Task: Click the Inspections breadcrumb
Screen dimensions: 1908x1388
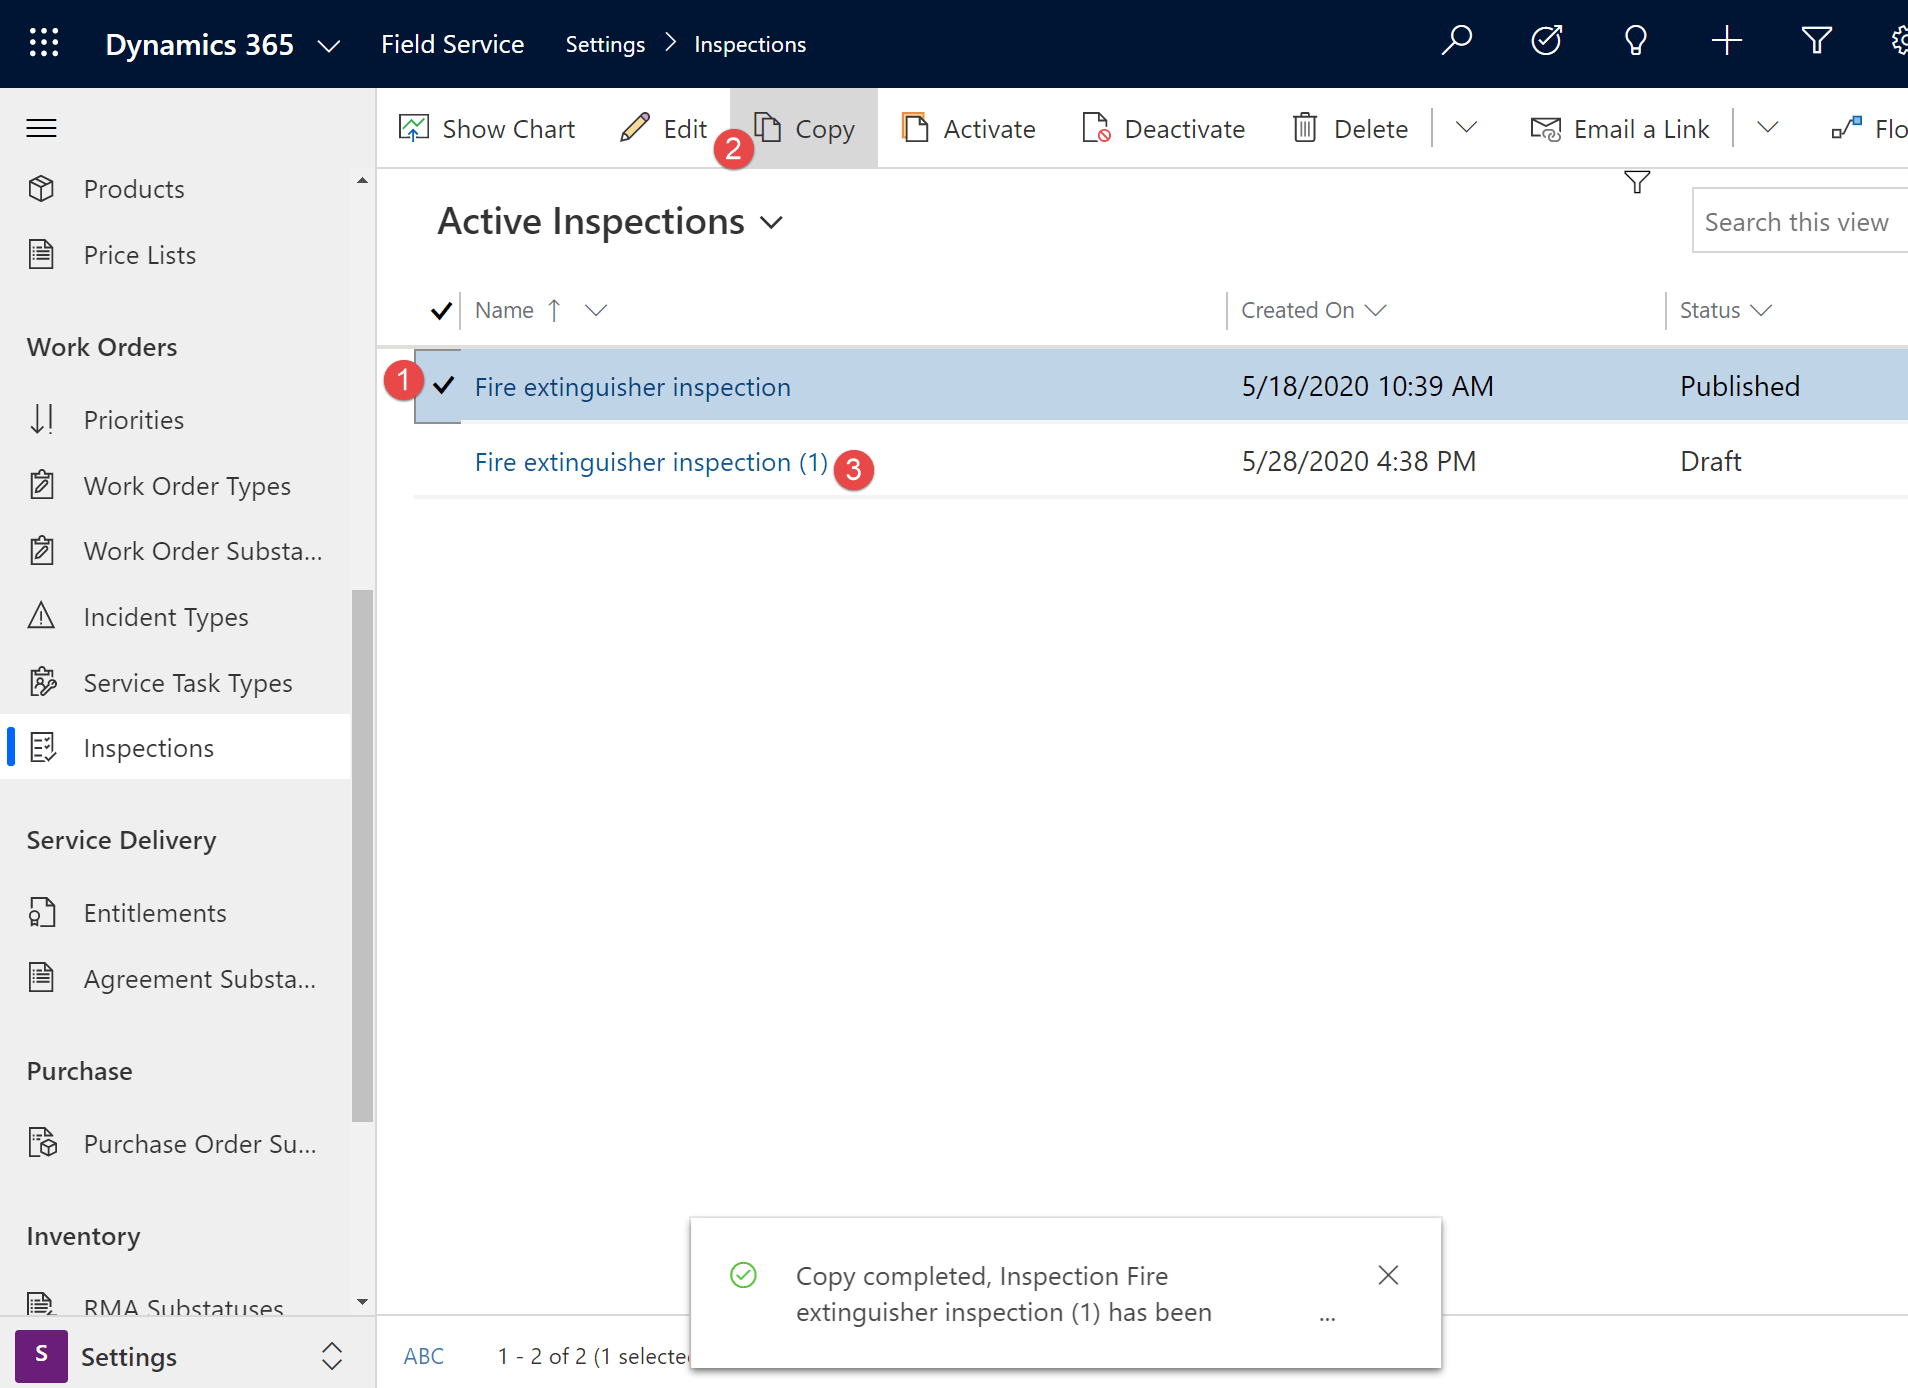Action: pyautogui.click(x=750, y=44)
